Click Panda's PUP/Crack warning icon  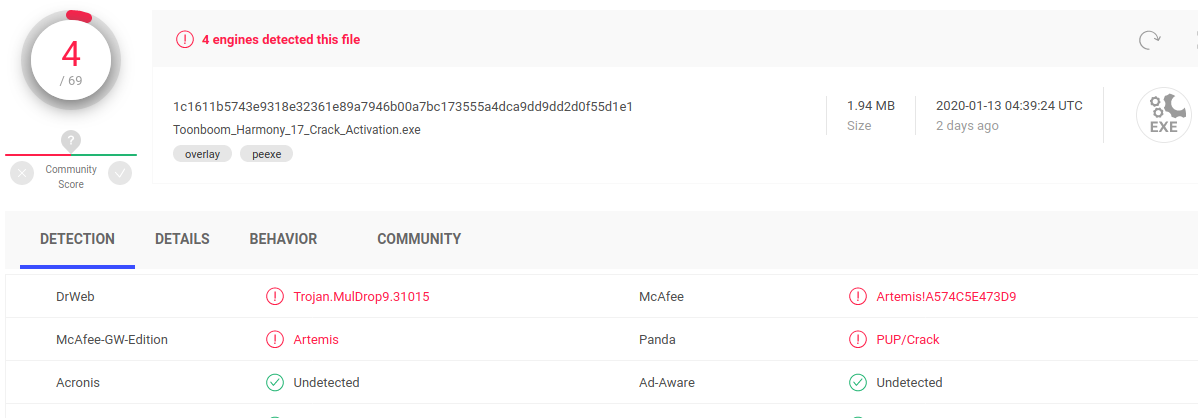tap(857, 340)
